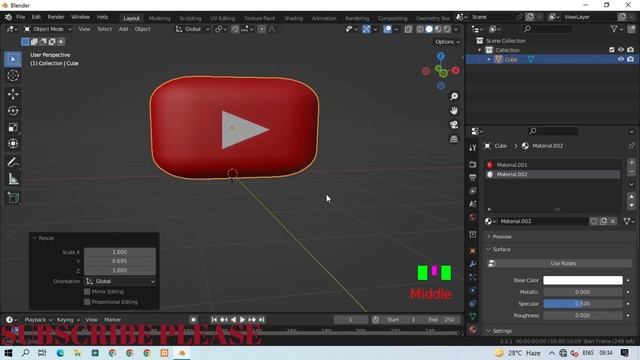The image size is (640, 360).
Task: Switch perspective/orthographic grid icon
Action: pyautogui.click(x=454, y=139)
